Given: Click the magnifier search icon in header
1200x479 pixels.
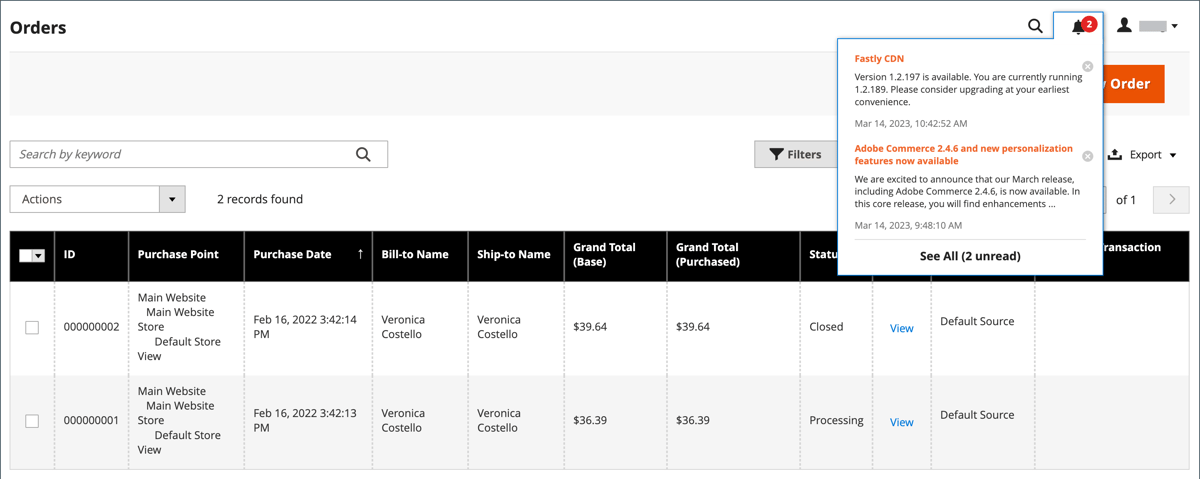Looking at the screenshot, I should pyautogui.click(x=1035, y=26).
